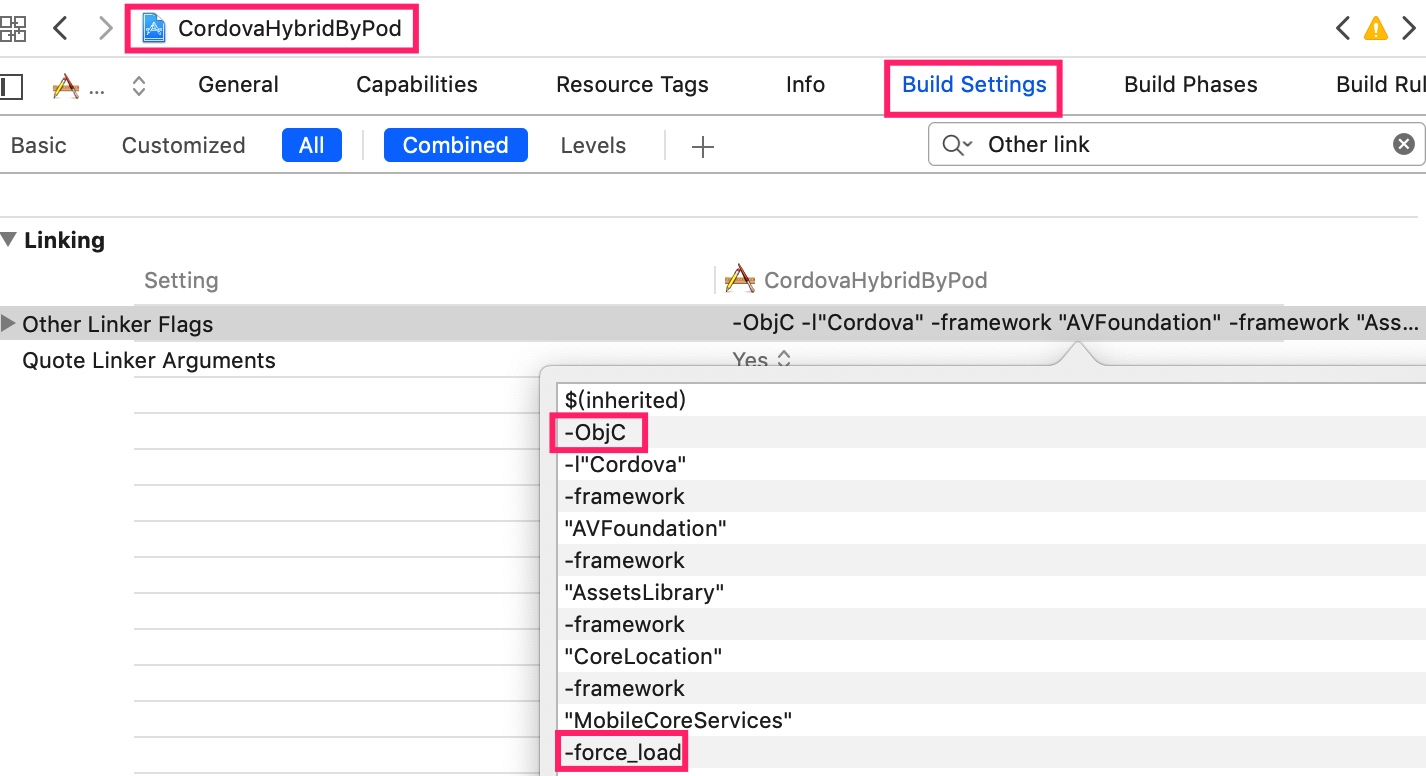Show Basic build settings
Image resolution: width=1426 pixels, height=776 pixels.
tap(39, 145)
